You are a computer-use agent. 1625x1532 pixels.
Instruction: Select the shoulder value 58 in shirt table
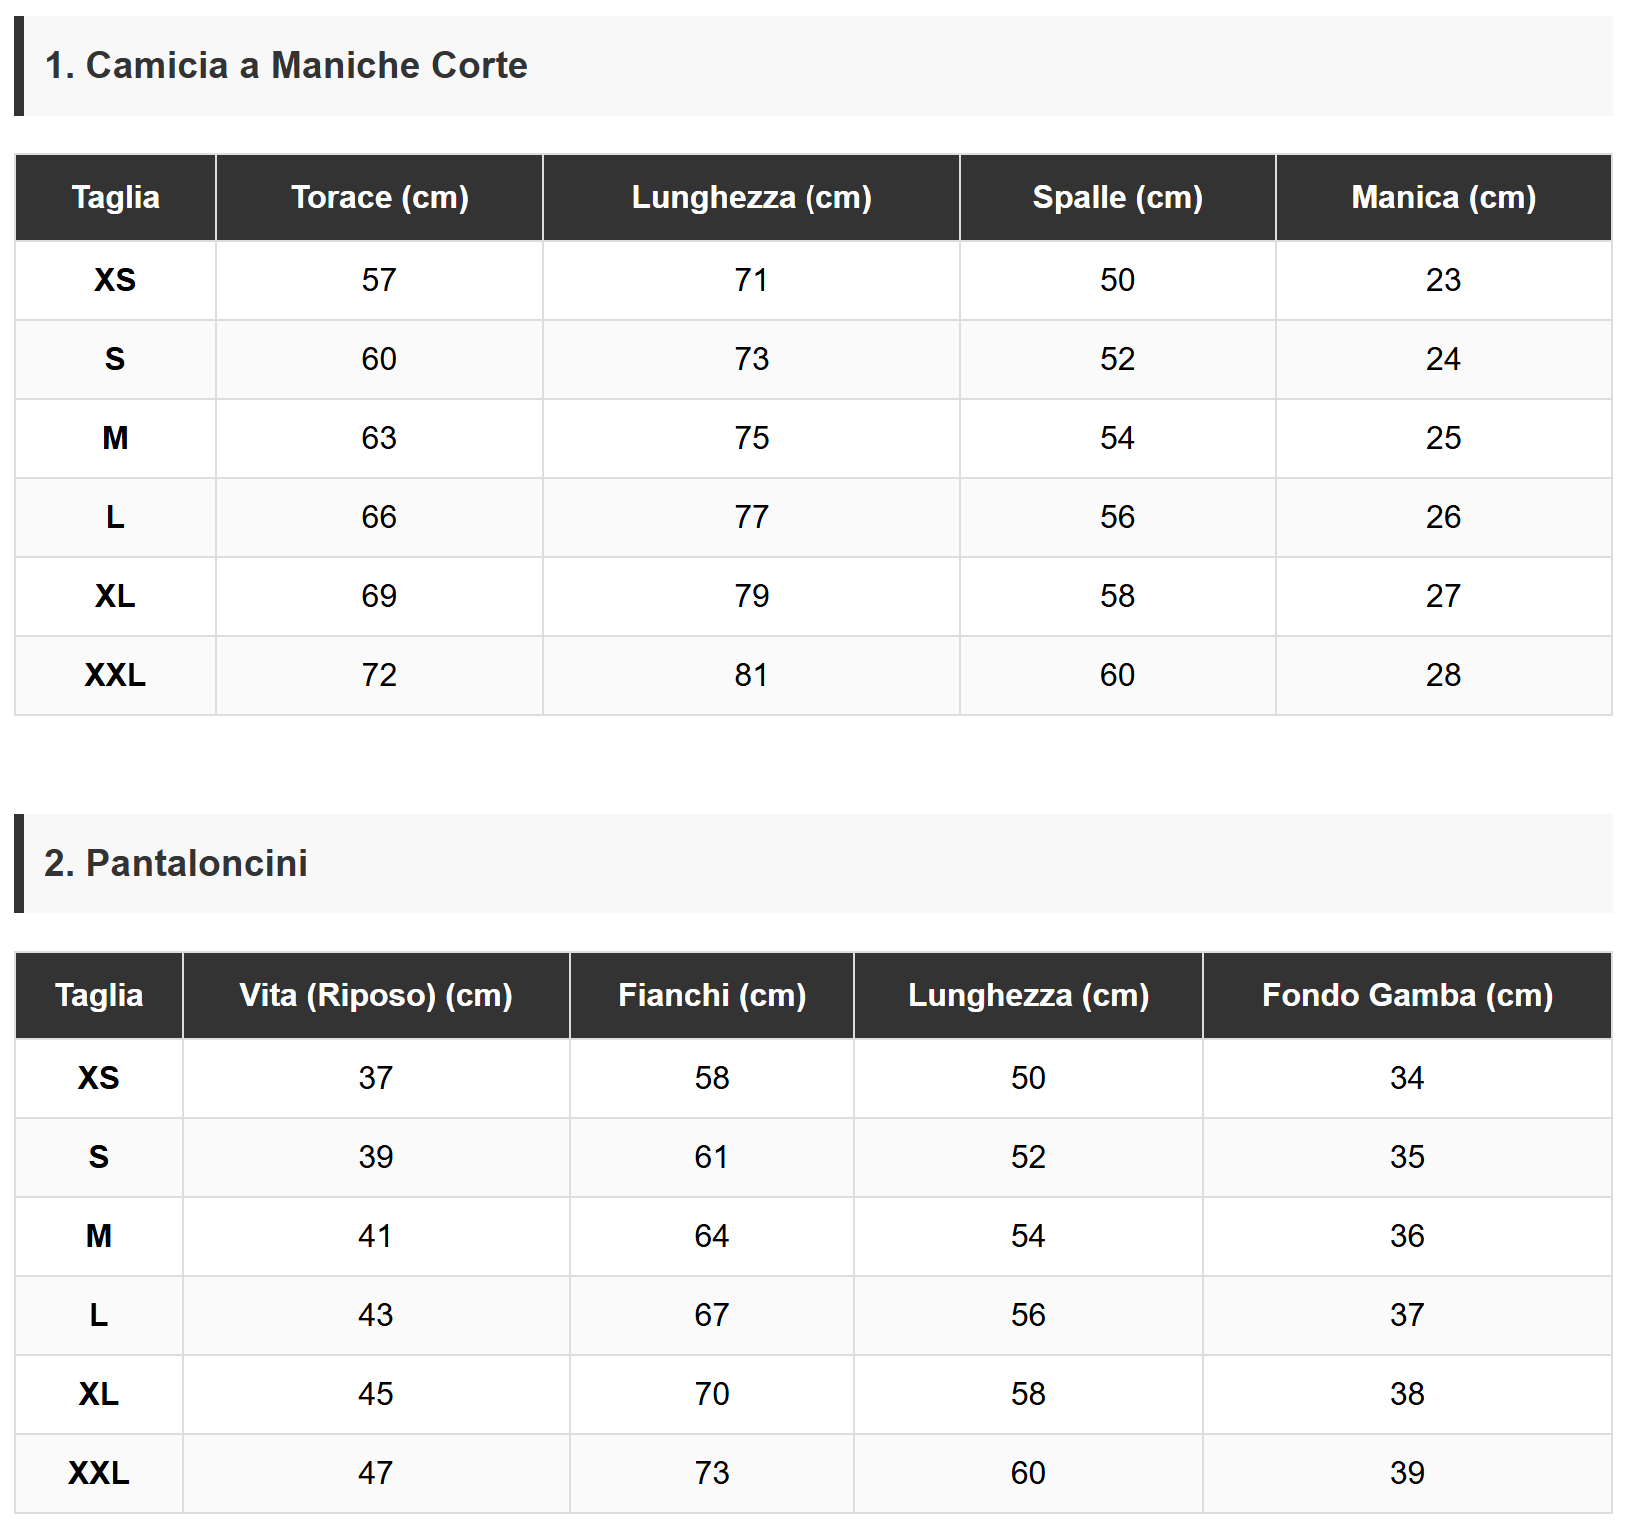1117,596
